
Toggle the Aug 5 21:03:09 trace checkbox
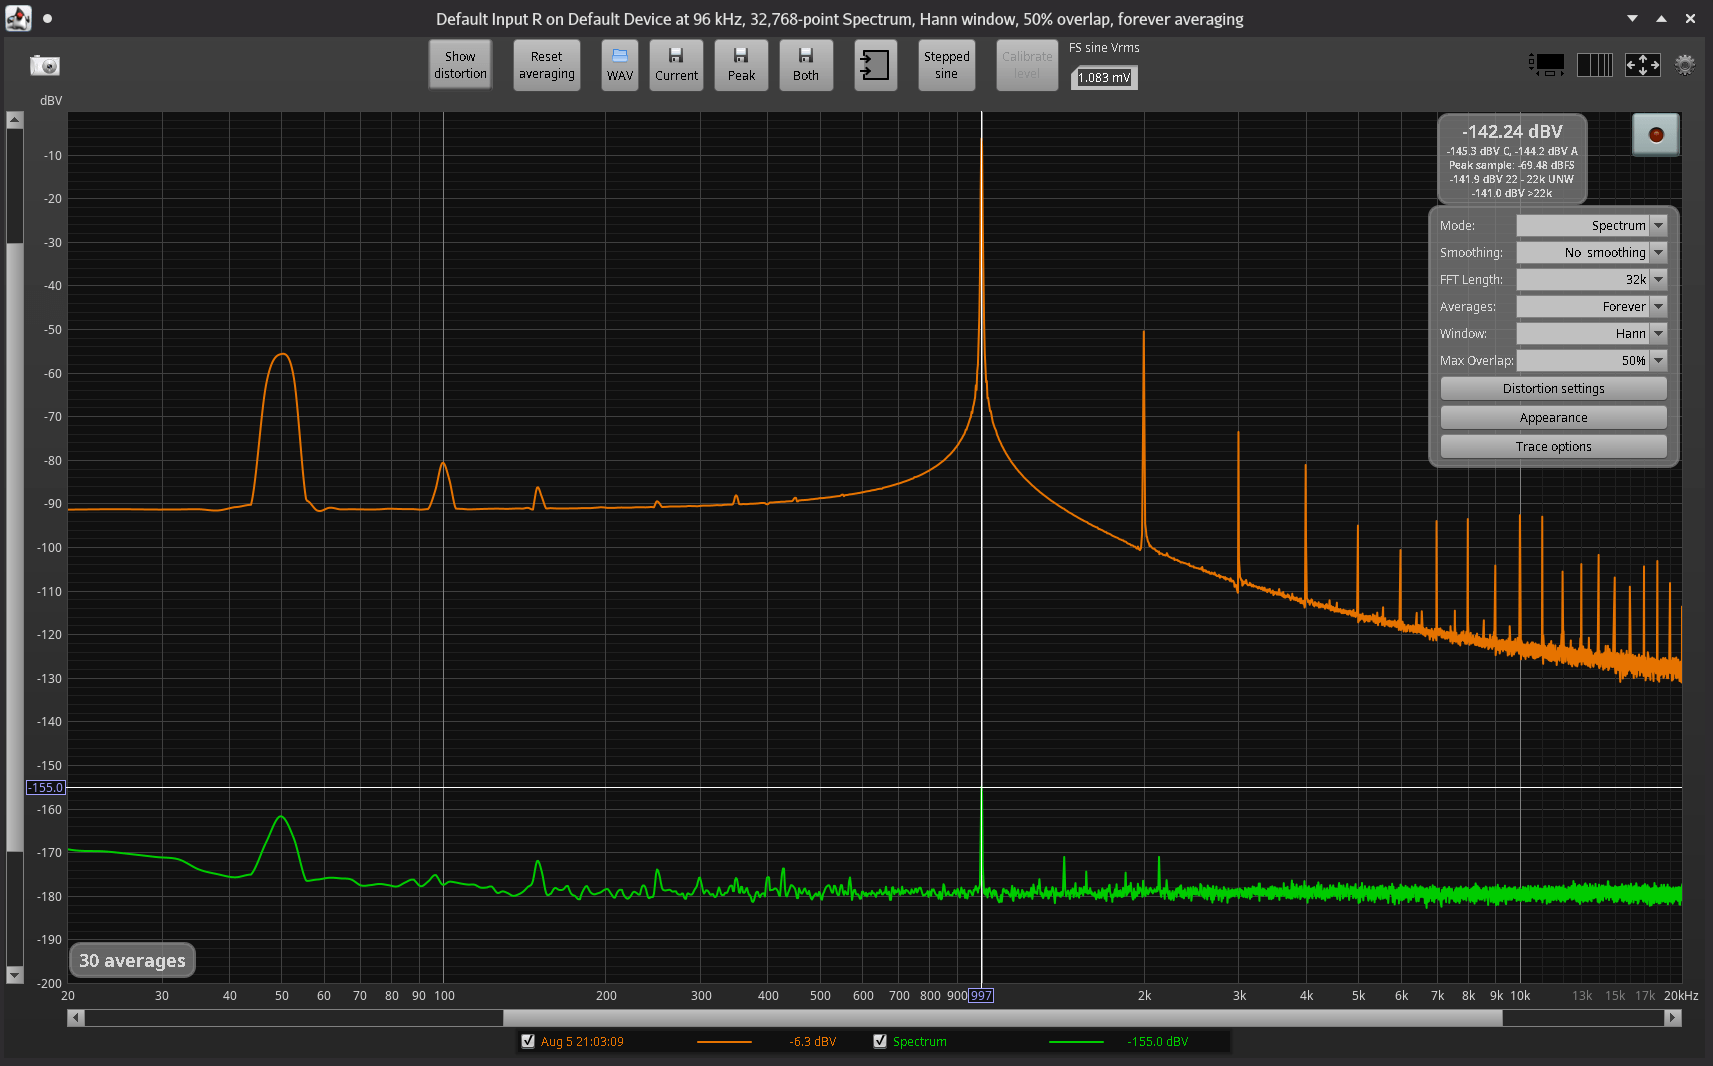528,1041
